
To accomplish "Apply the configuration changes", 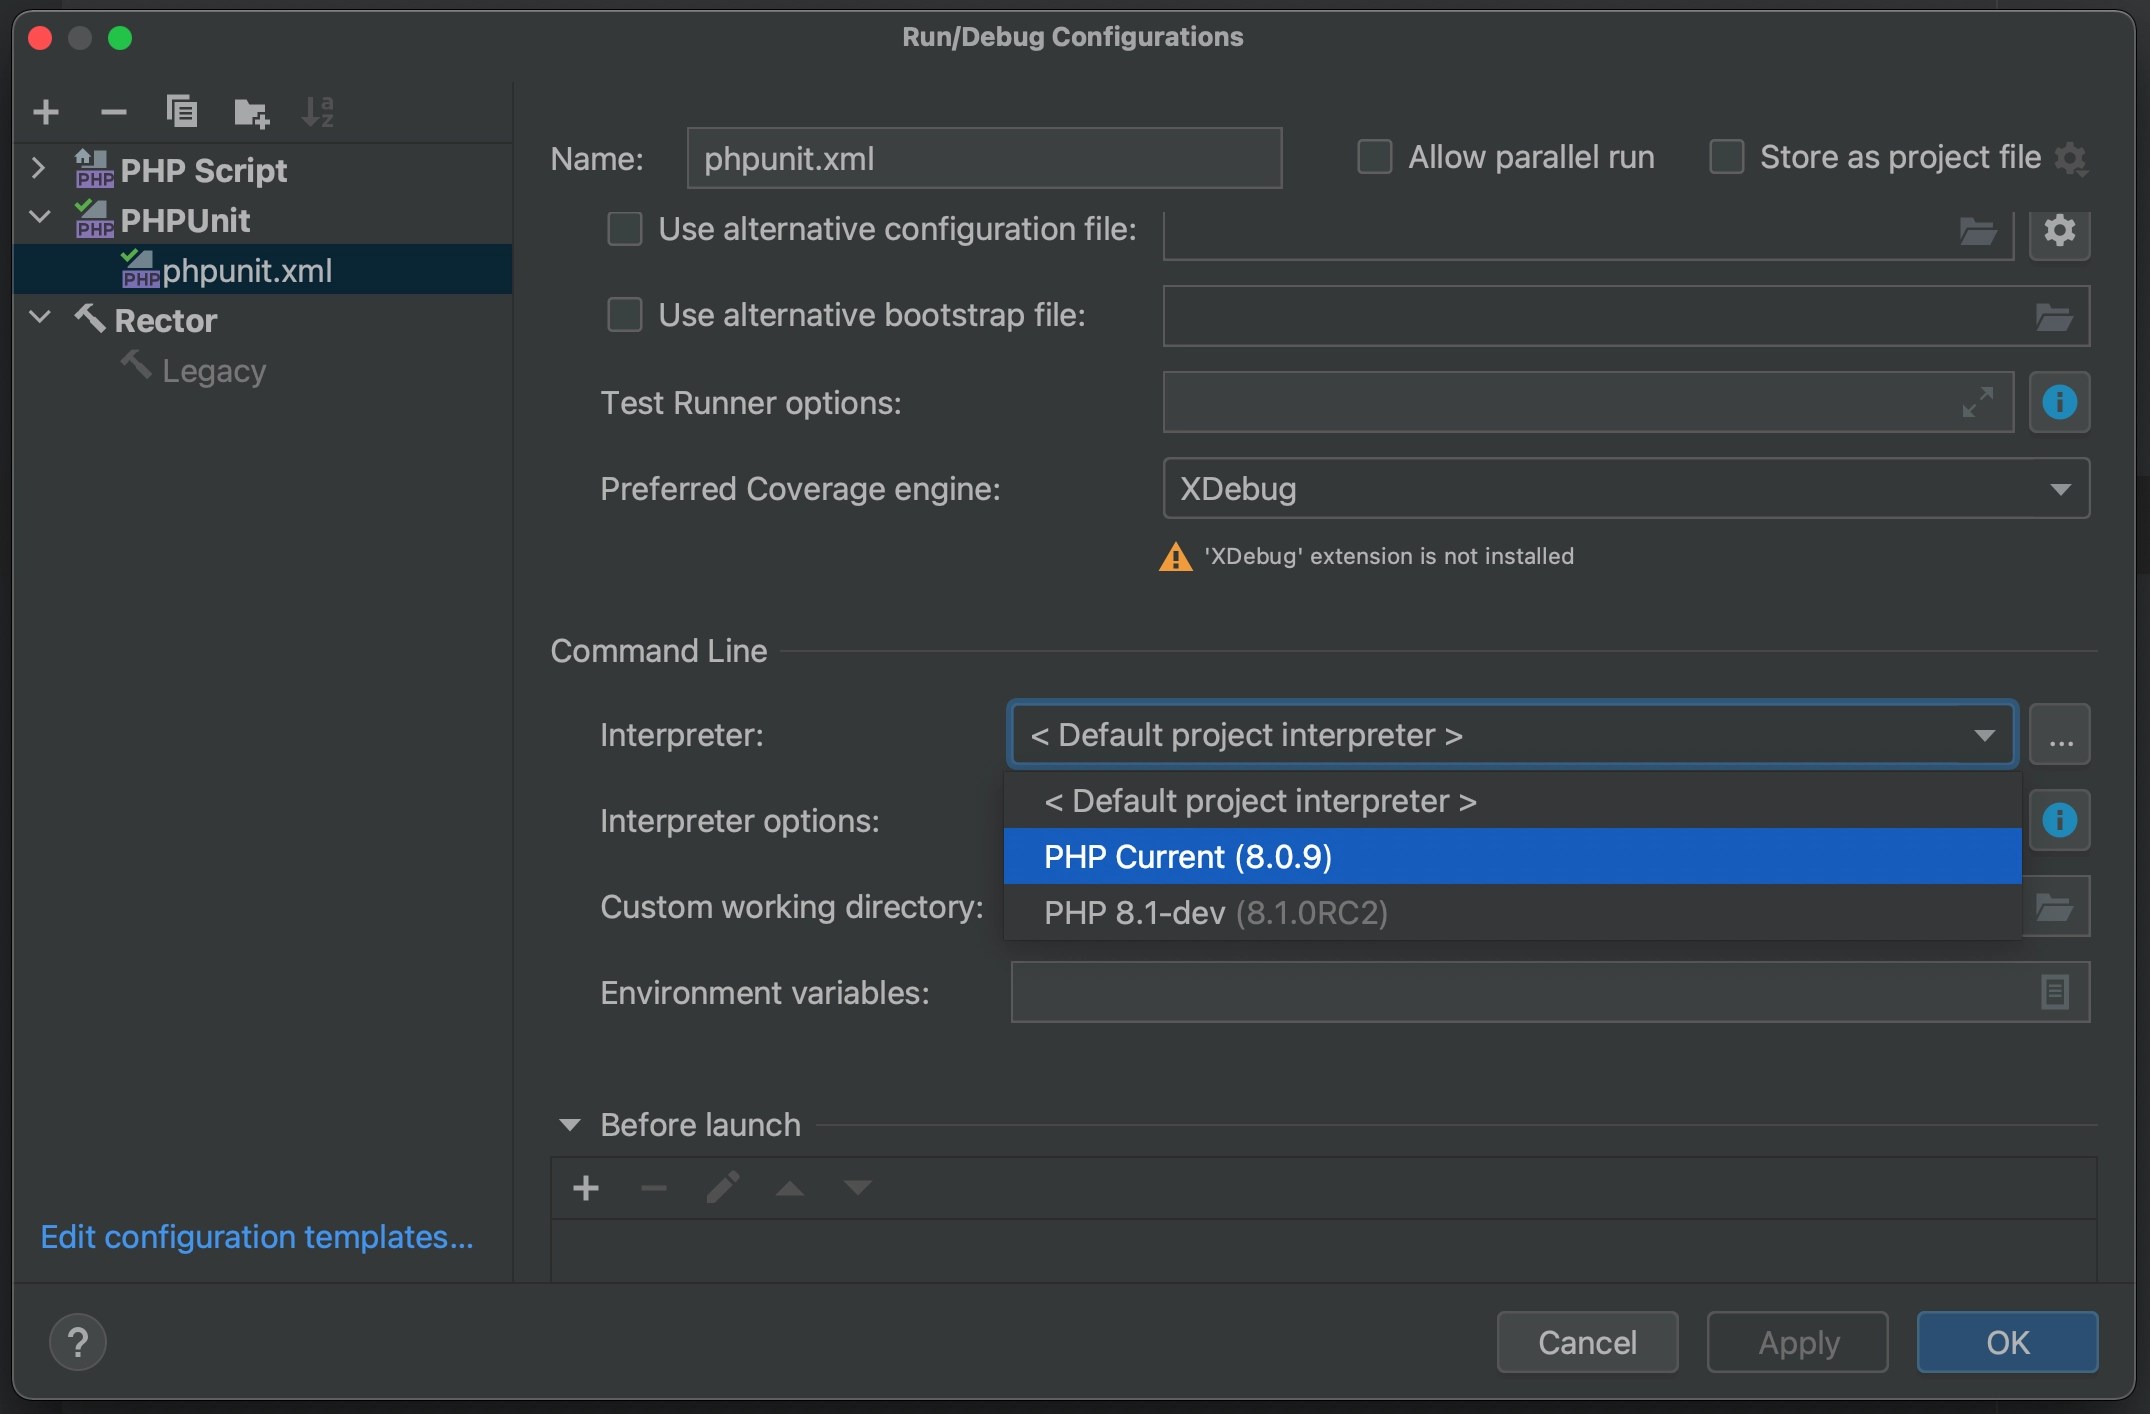I will (1796, 1342).
